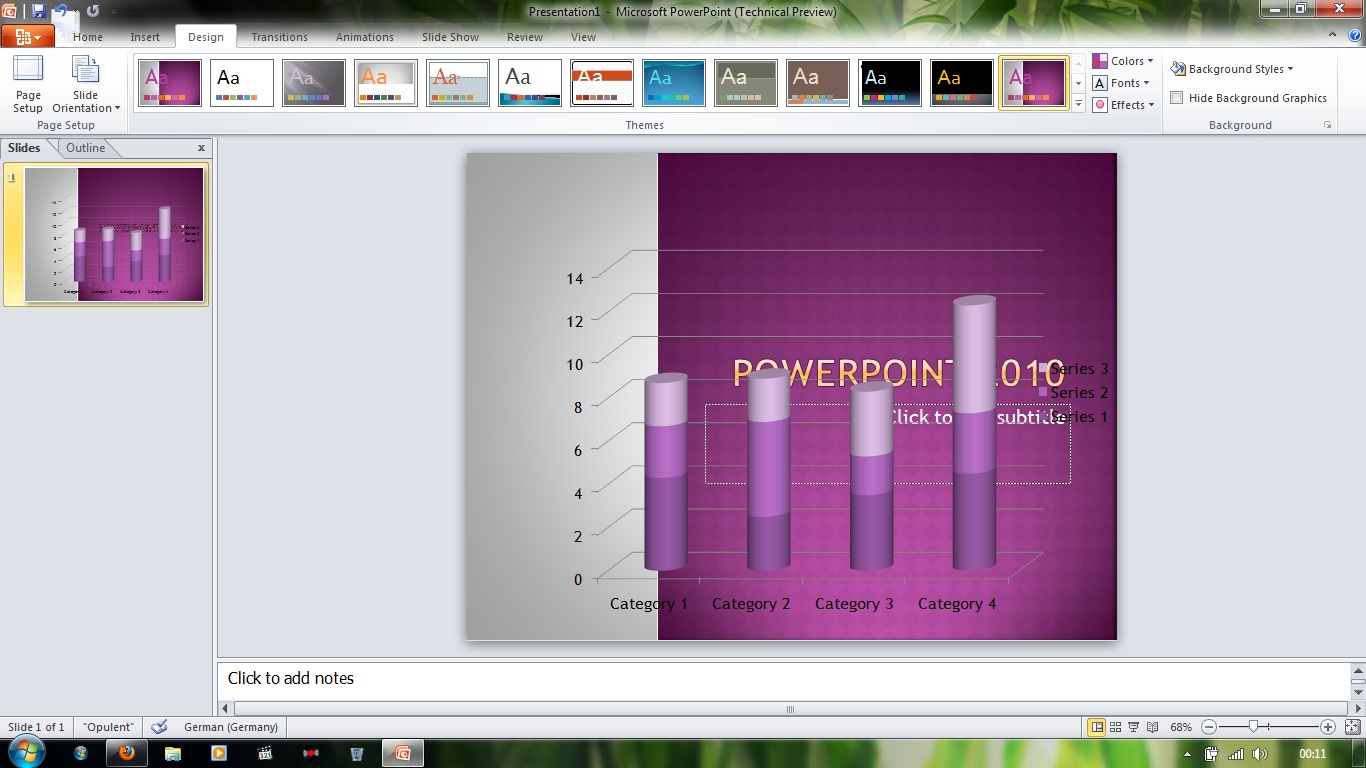This screenshot has width=1366, height=768.
Task: Switch to Slide Sorter view
Action: pos(1116,727)
